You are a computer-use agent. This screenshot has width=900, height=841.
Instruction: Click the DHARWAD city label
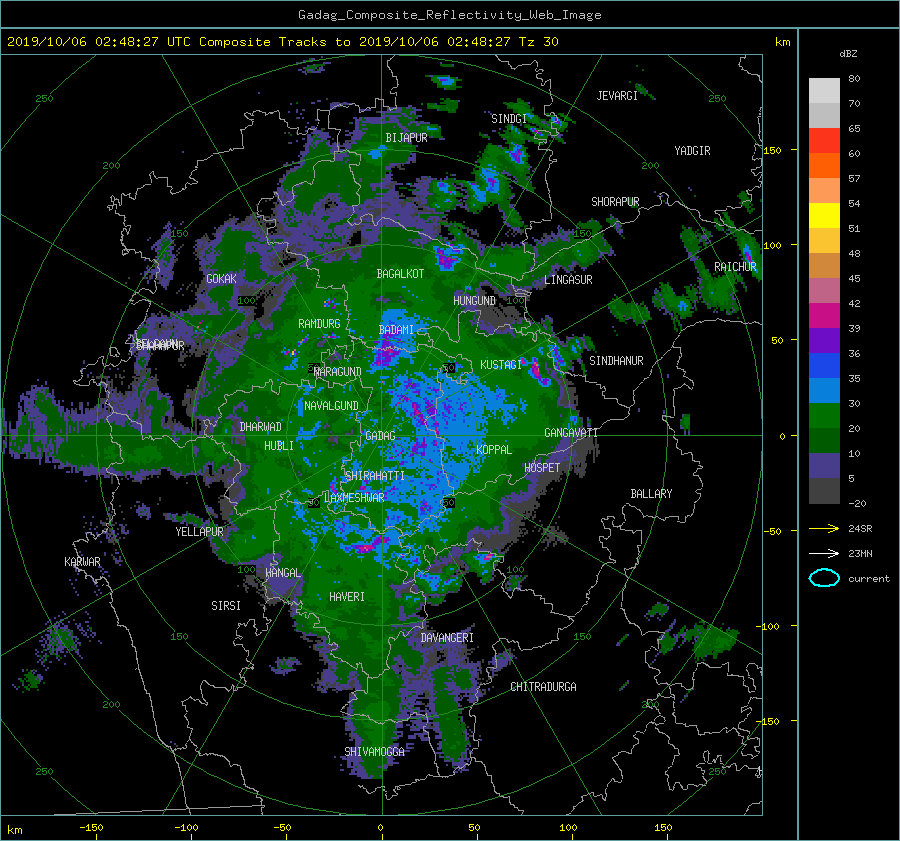tap(261, 427)
